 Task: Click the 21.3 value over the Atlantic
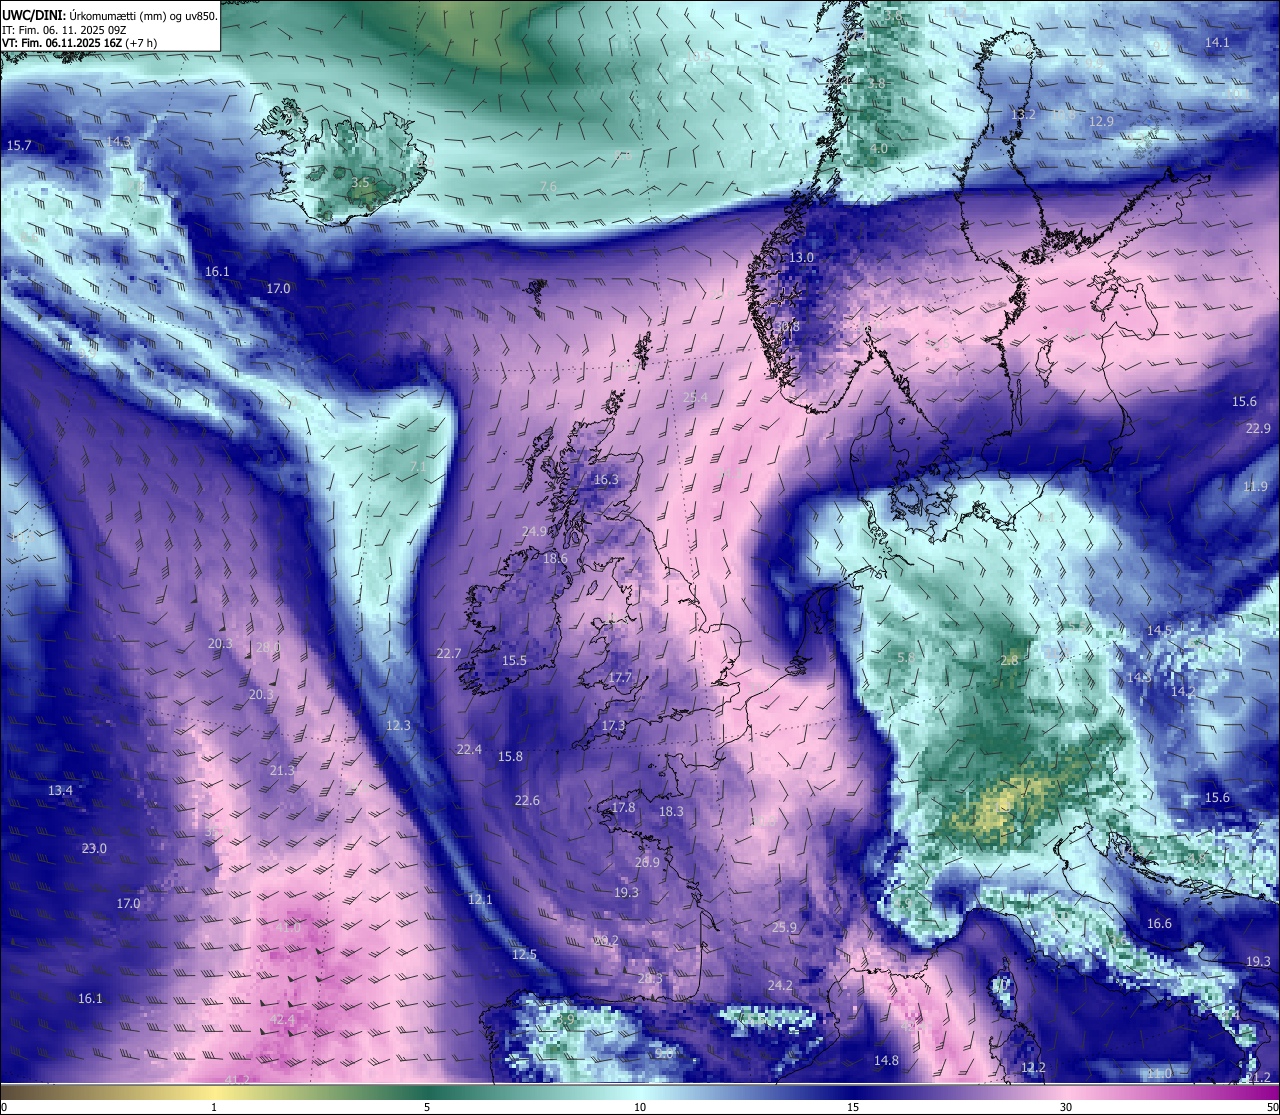pos(282,770)
